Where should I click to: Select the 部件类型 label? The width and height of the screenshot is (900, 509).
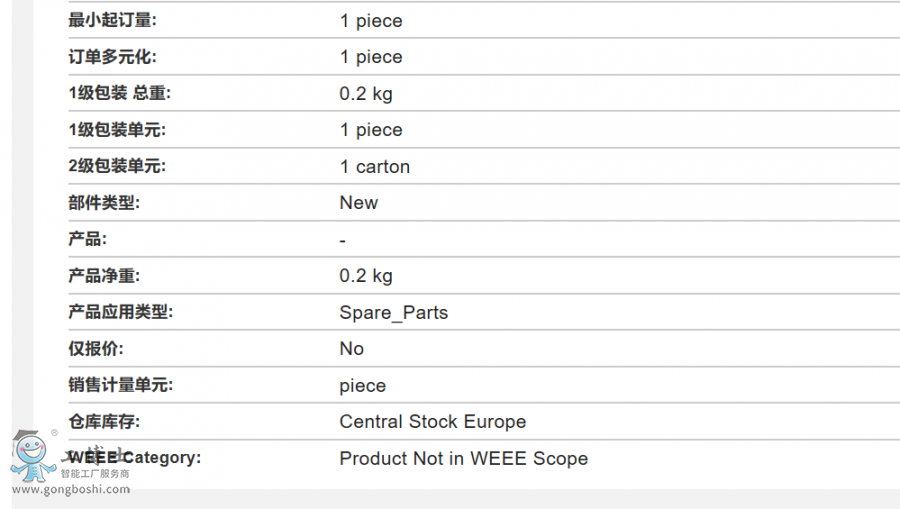pyautogui.click(x=104, y=203)
